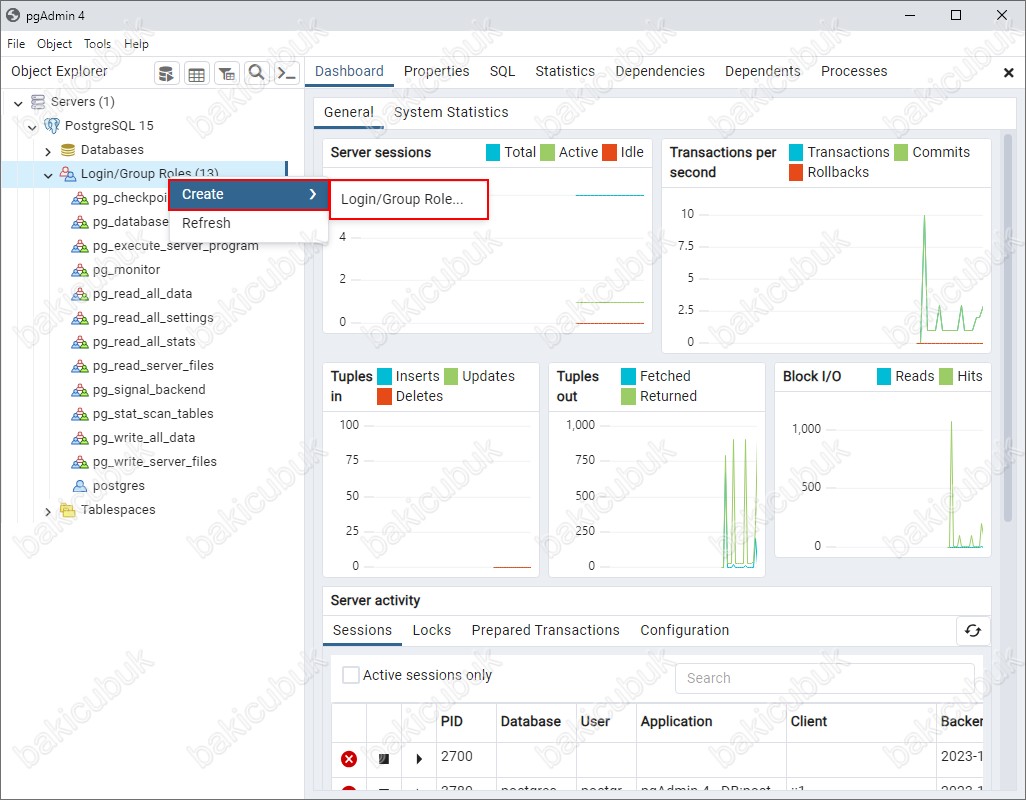Click the Login/Group Roles icon
The width and height of the screenshot is (1026, 800).
click(67, 174)
